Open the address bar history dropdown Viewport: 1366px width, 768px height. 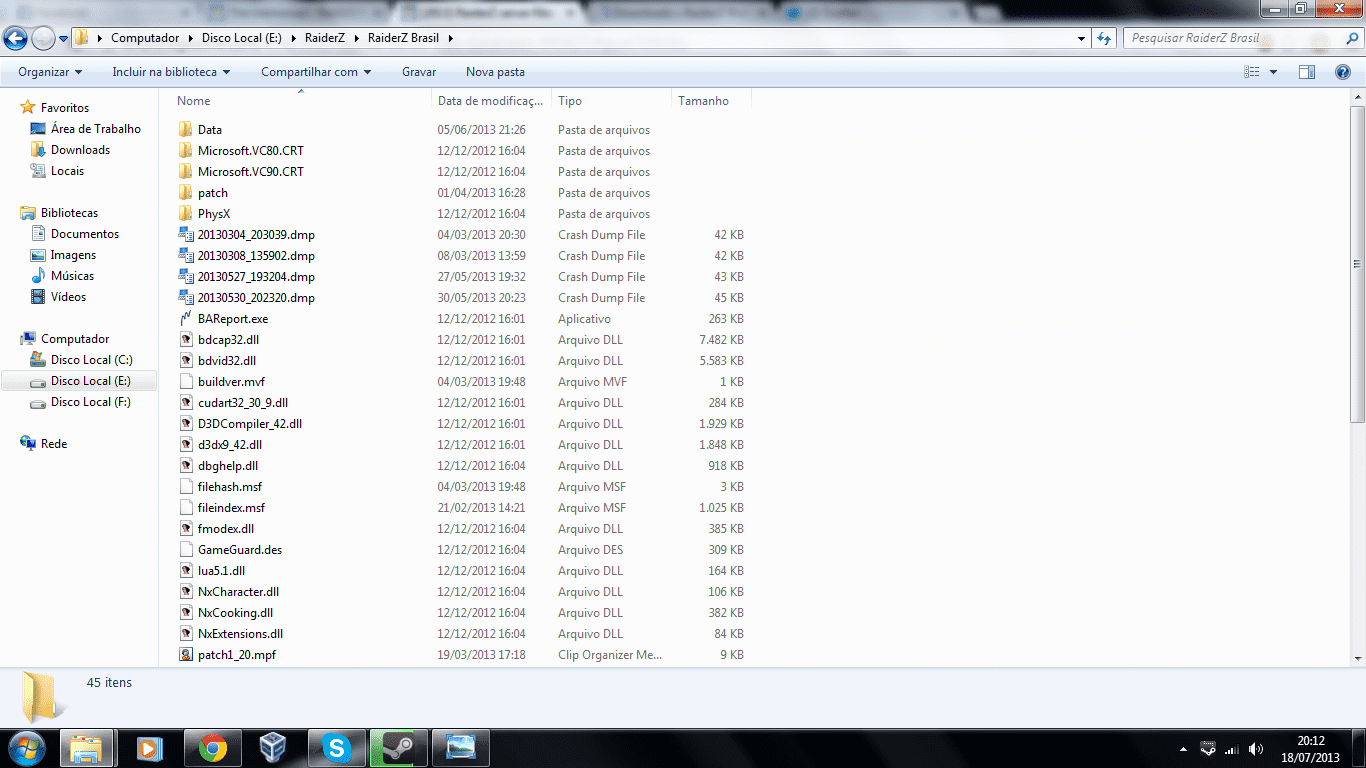1082,38
